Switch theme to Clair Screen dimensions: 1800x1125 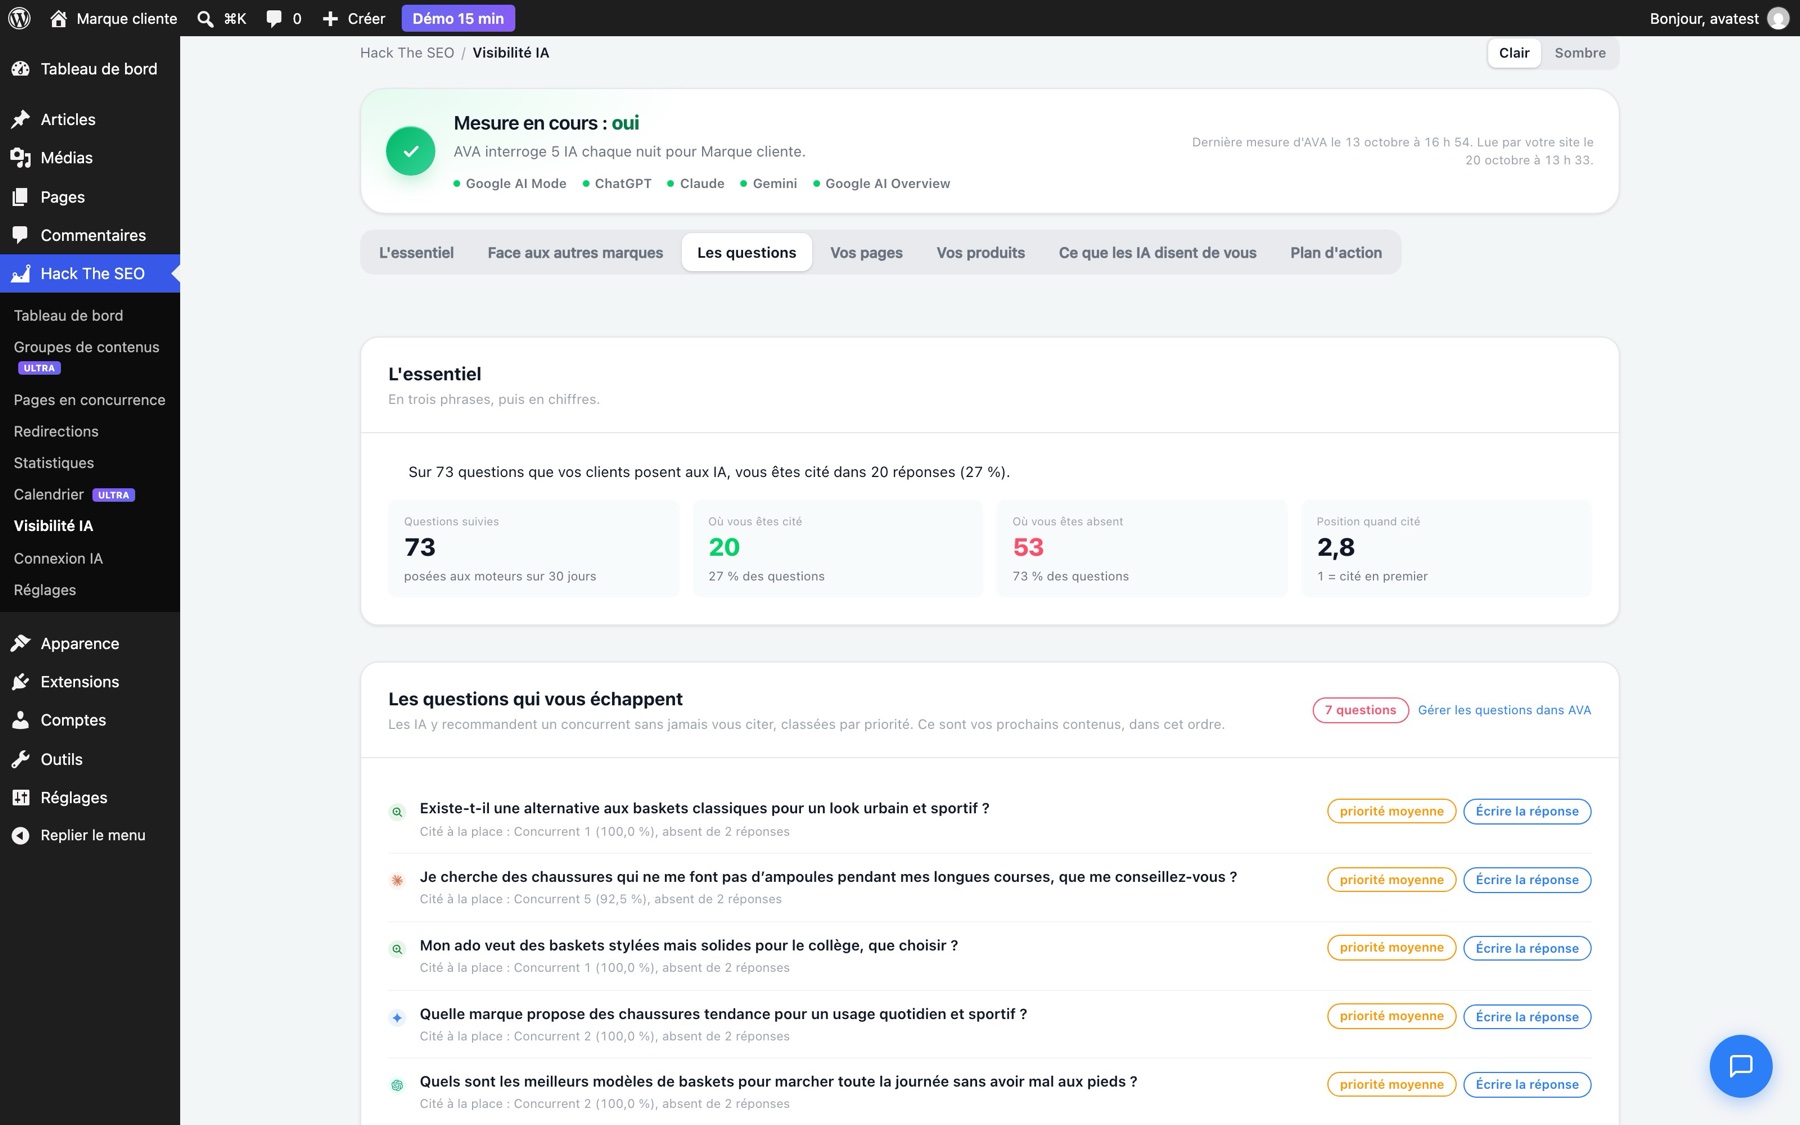pyautogui.click(x=1514, y=53)
